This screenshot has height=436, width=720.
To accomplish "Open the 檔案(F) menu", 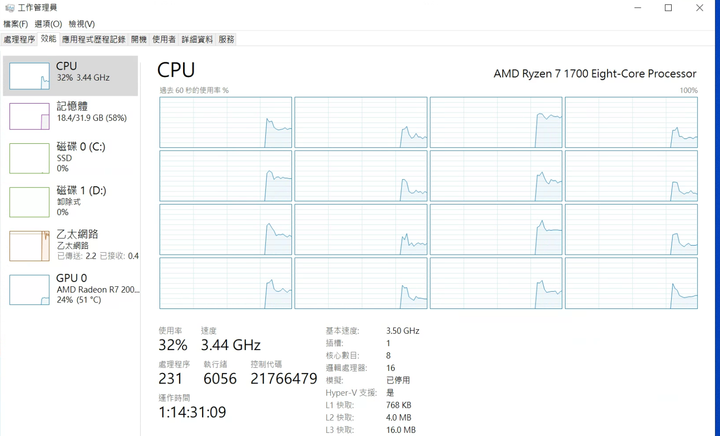I will (16, 24).
